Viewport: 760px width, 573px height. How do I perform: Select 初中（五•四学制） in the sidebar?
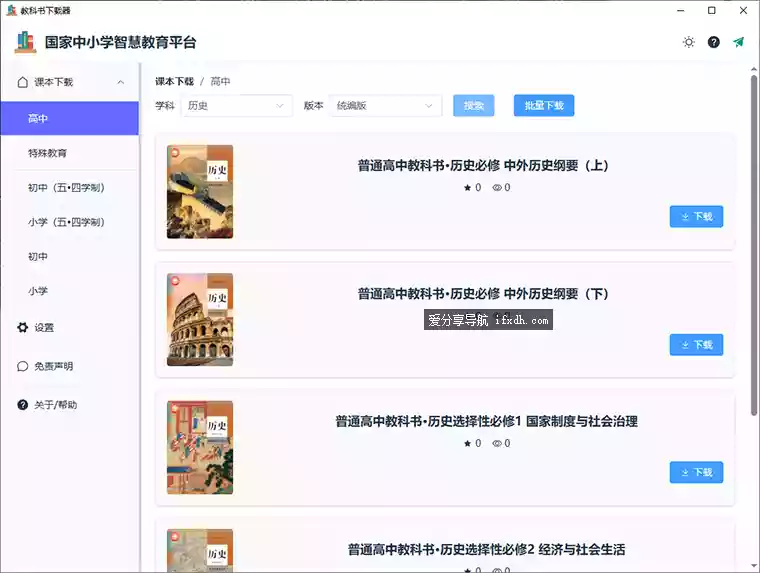coord(66,188)
